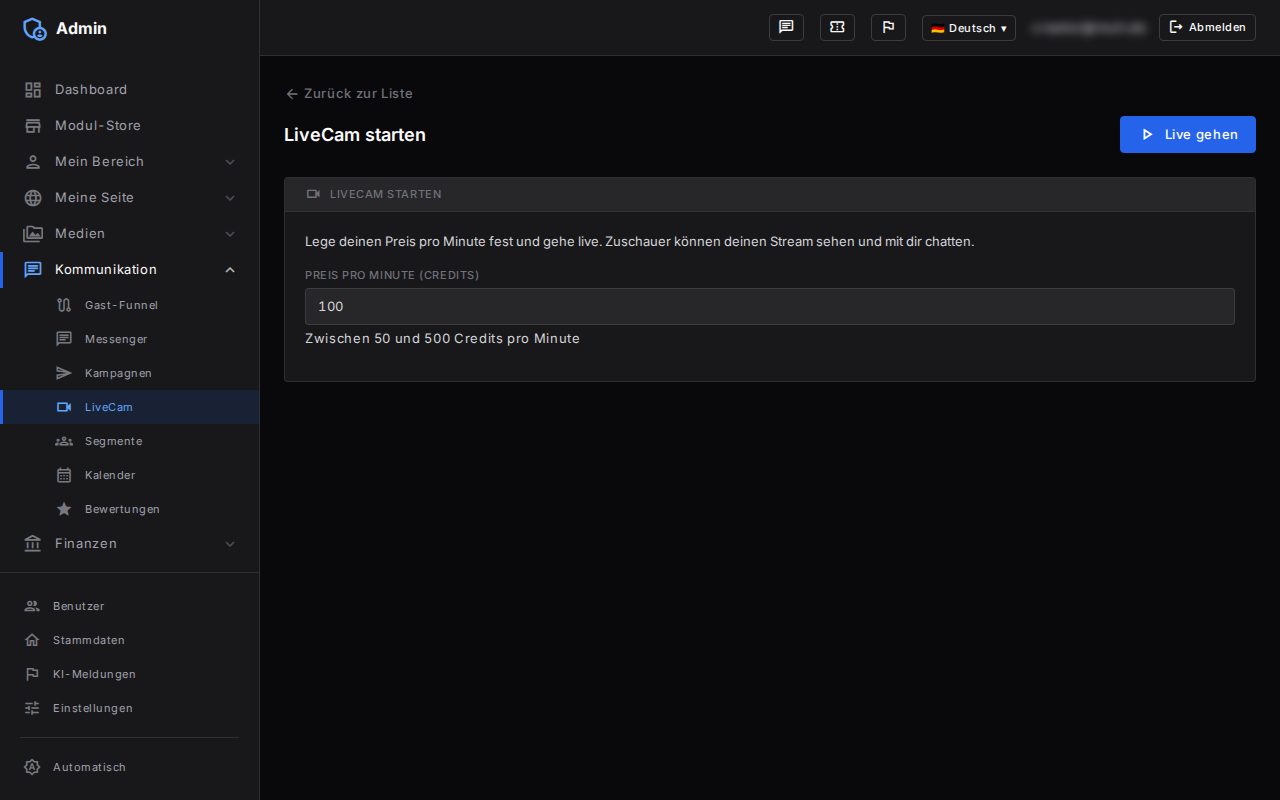
Task: Open Einstellungen via the sliders icon
Action: pyautogui.click(x=32, y=708)
